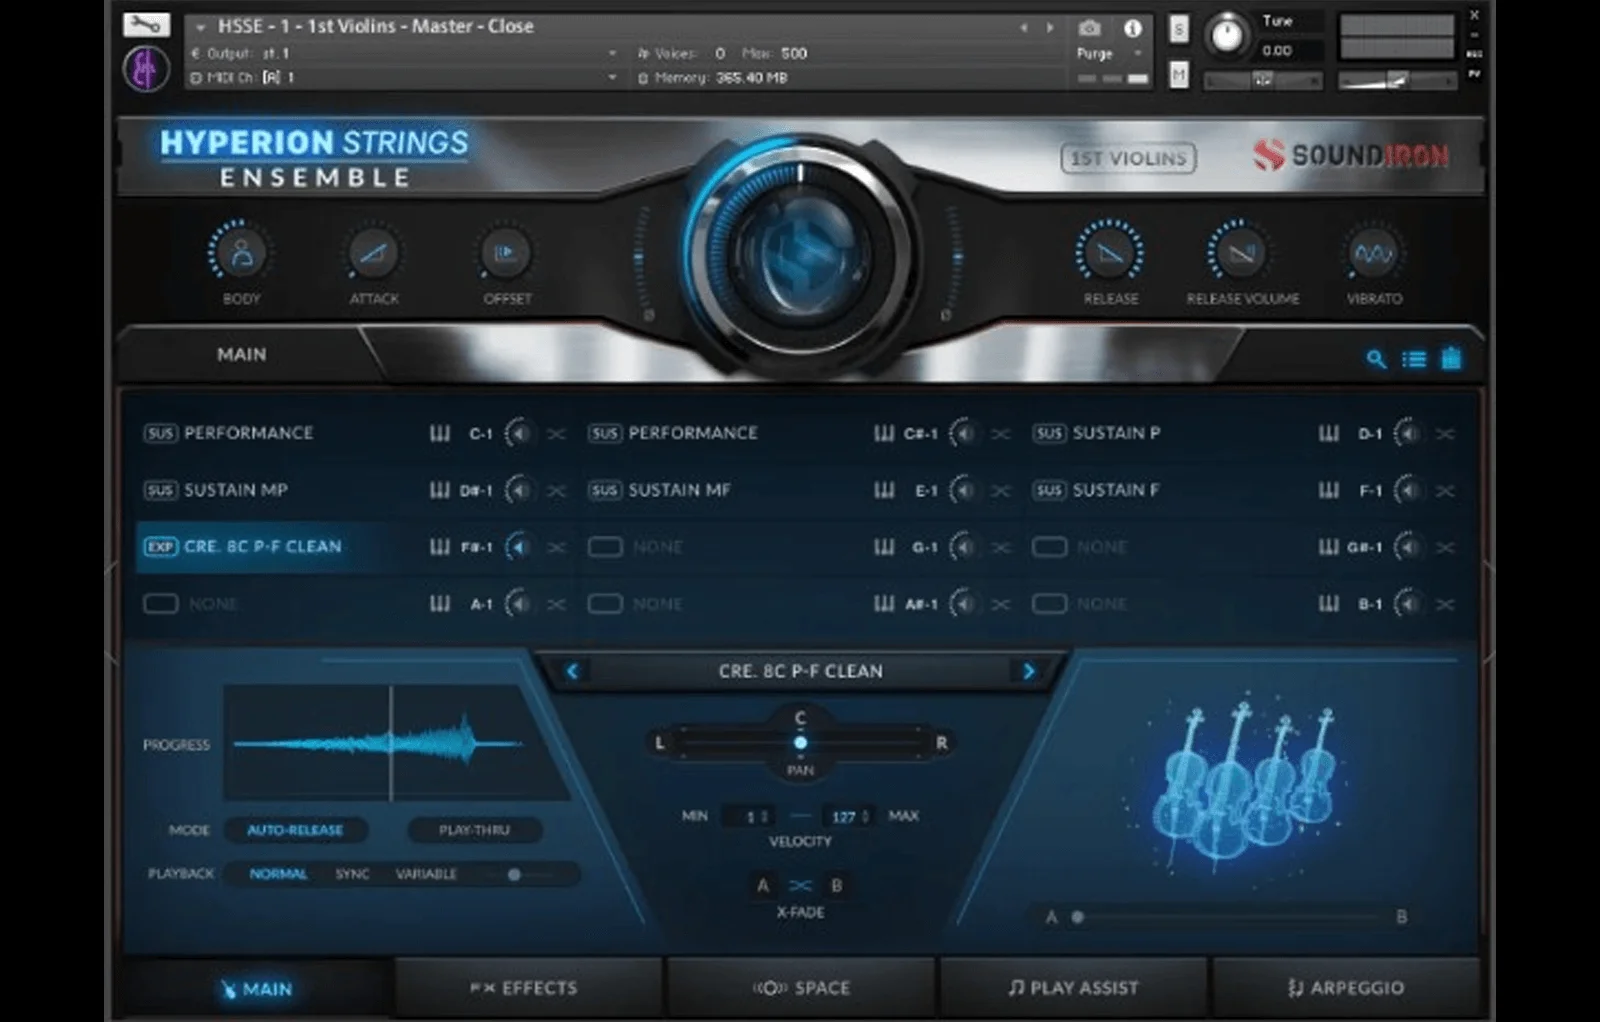Click the Vibrato knob icon
The height and width of the screenshot is (1022, 1600).
1373,254
